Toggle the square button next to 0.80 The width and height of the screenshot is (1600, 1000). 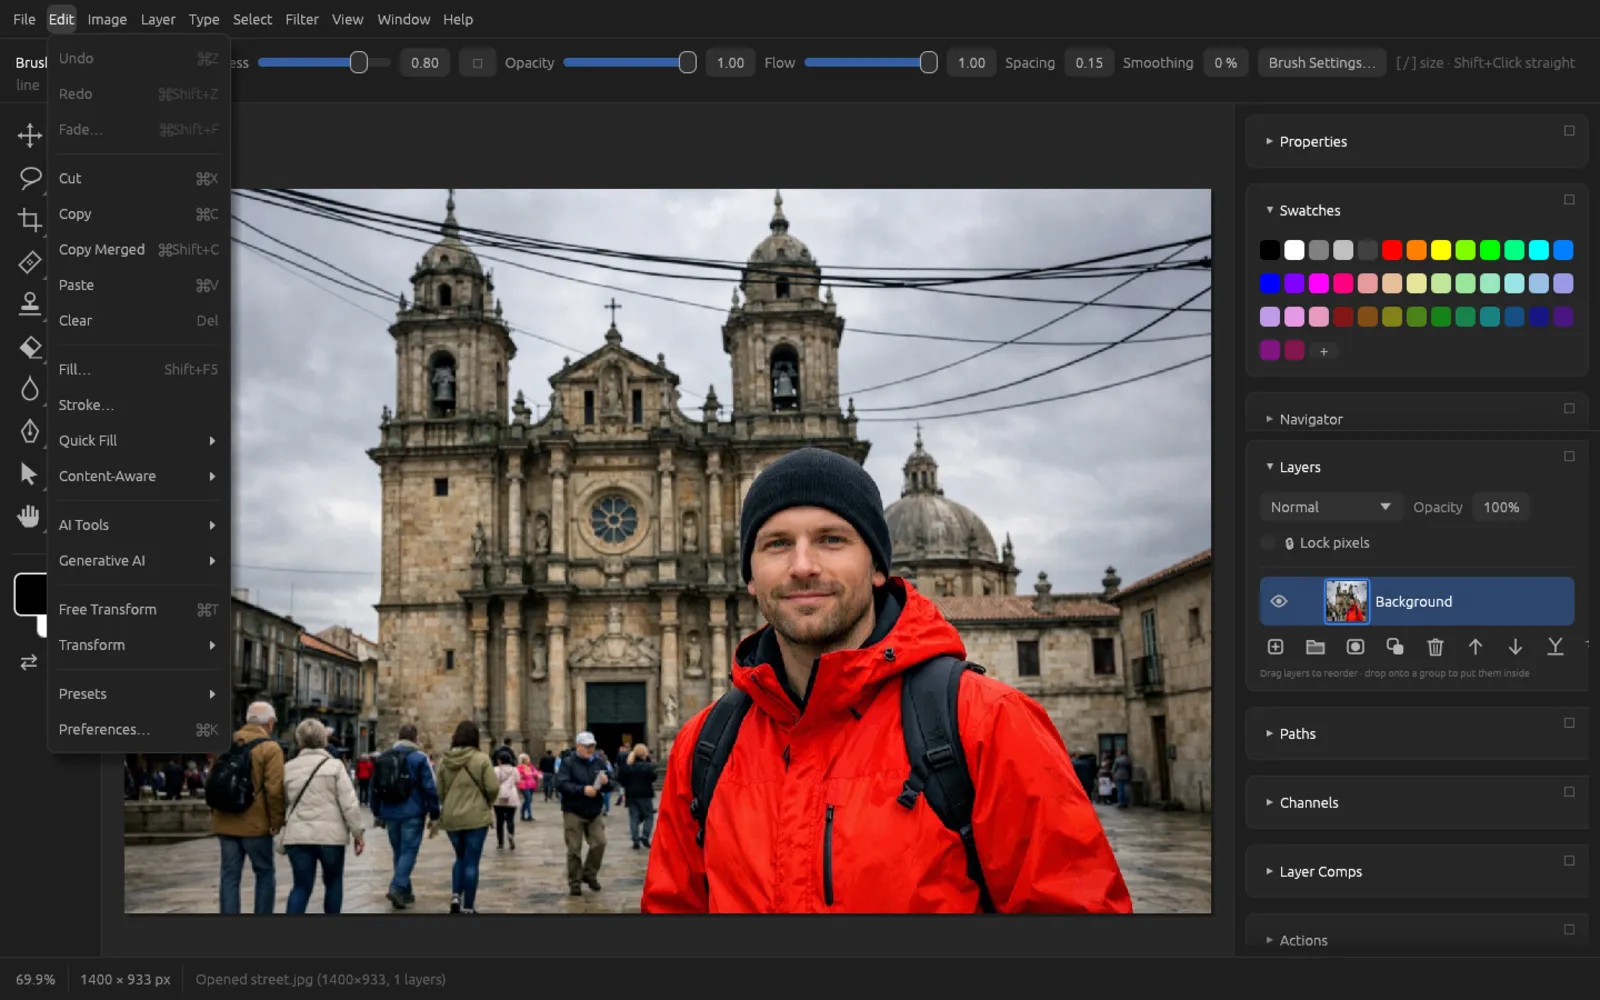click(478, 63)
